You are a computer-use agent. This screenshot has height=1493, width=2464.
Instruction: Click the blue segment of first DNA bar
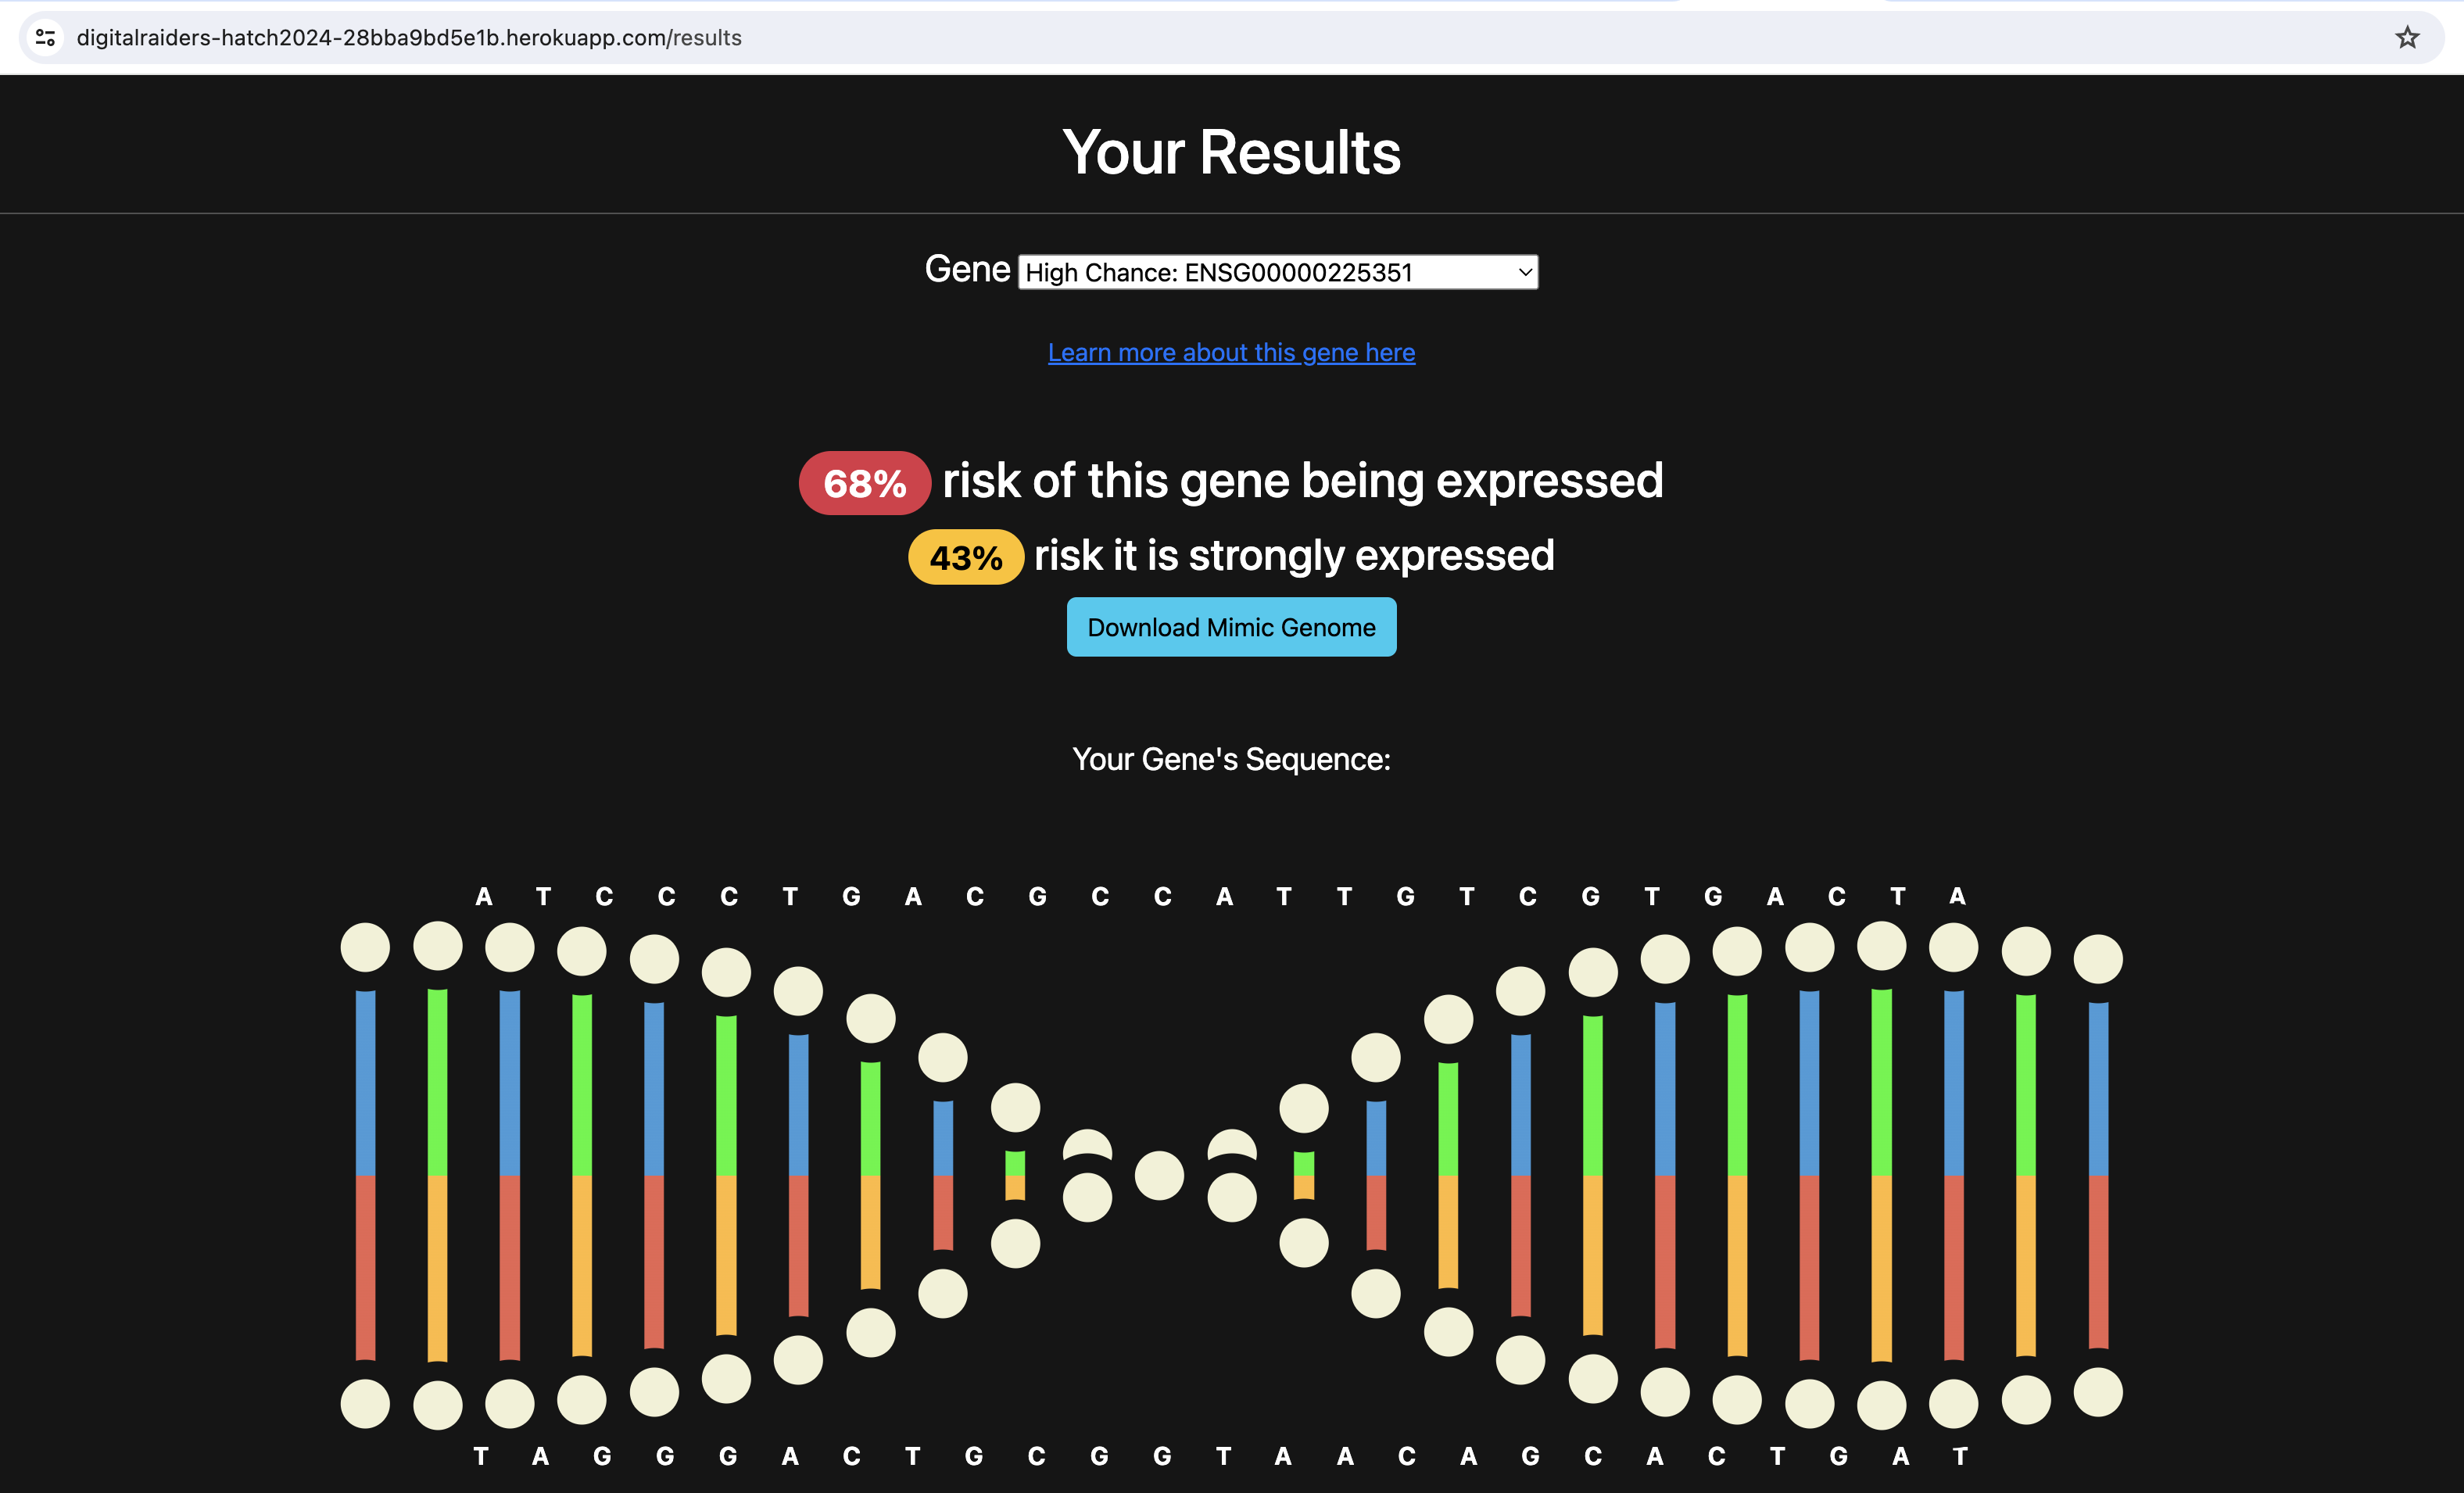click(x=366, y=1082)
